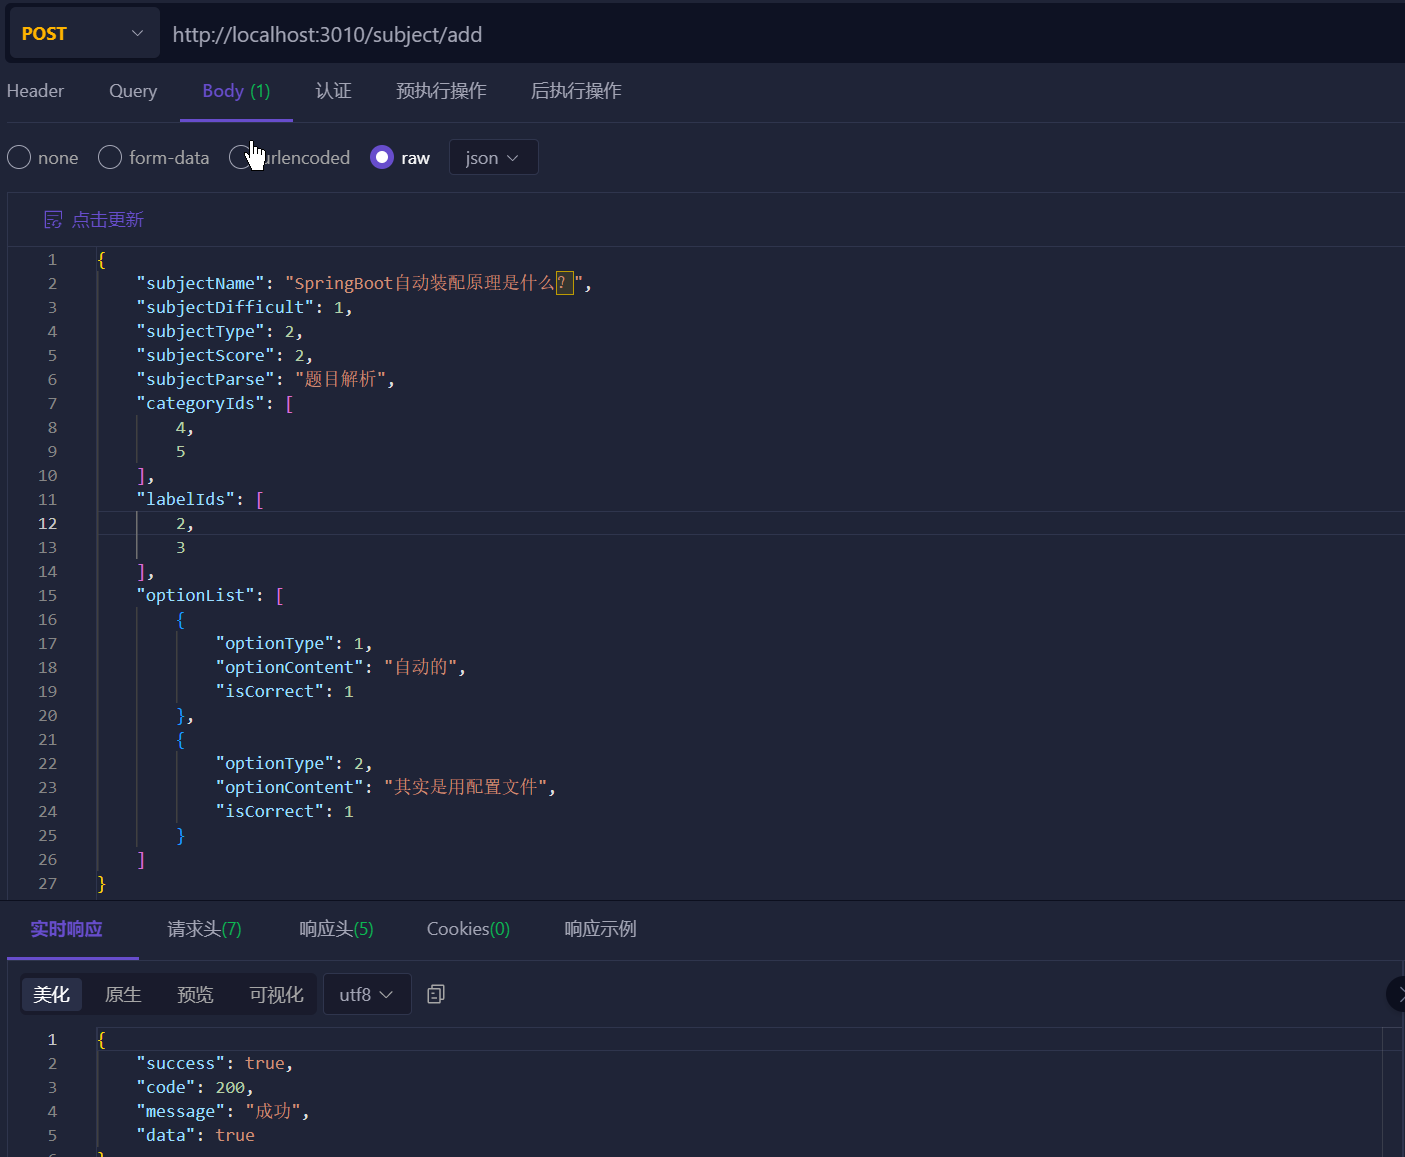This screenshot has height=1157, width=1405.
Task: Click the request URL input field
Action: pyautogui.click(x=780, y=35)
